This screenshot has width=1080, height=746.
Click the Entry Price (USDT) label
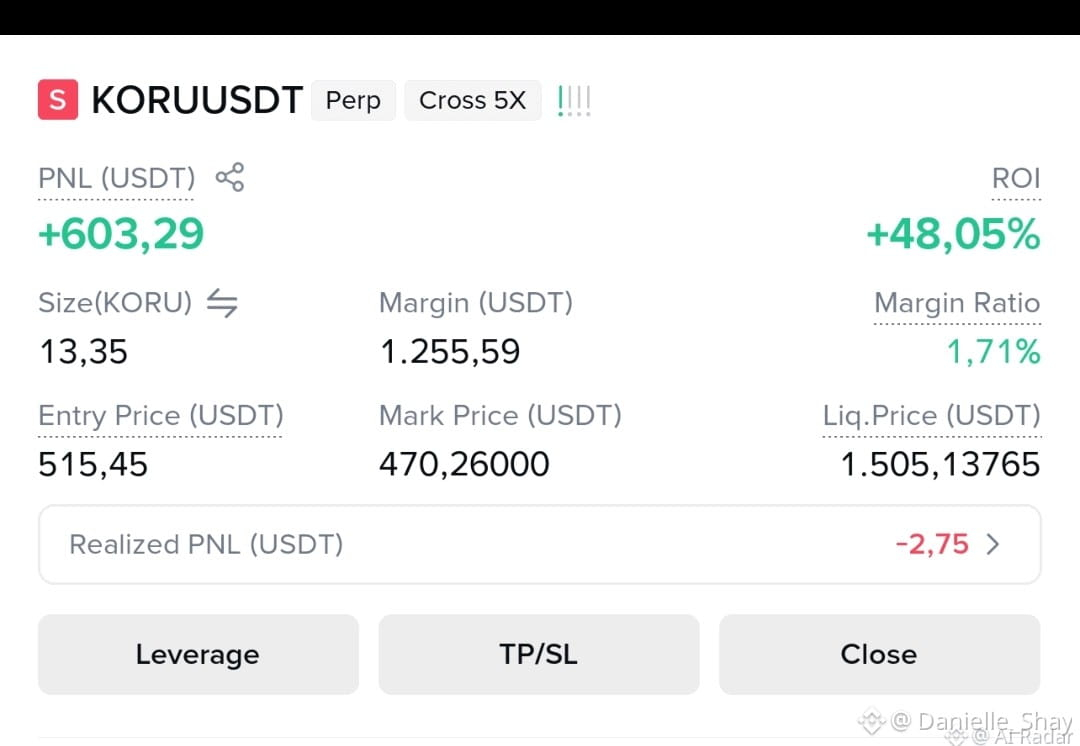(x=160, y=416)
